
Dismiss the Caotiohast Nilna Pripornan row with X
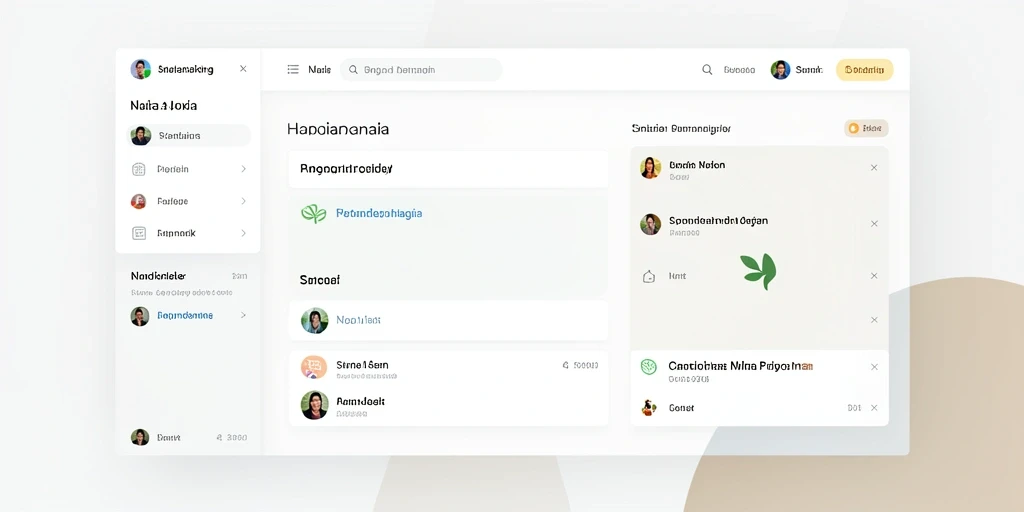pyautogui.click(x=874, y=367)
